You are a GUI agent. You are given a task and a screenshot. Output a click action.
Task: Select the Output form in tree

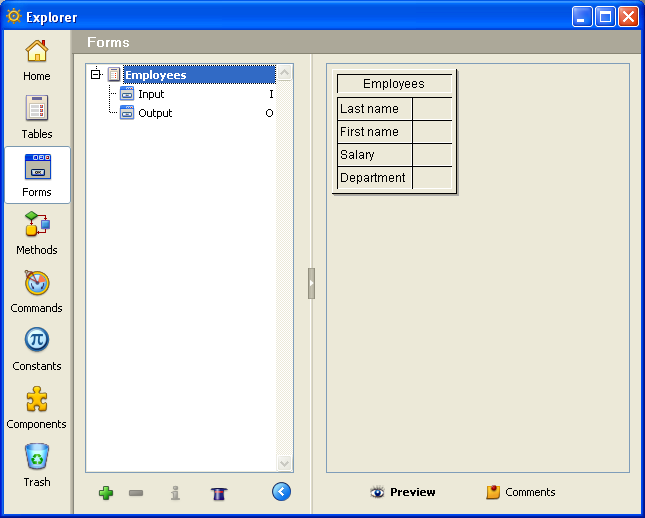pyautogui.click(x=155, y=113)
